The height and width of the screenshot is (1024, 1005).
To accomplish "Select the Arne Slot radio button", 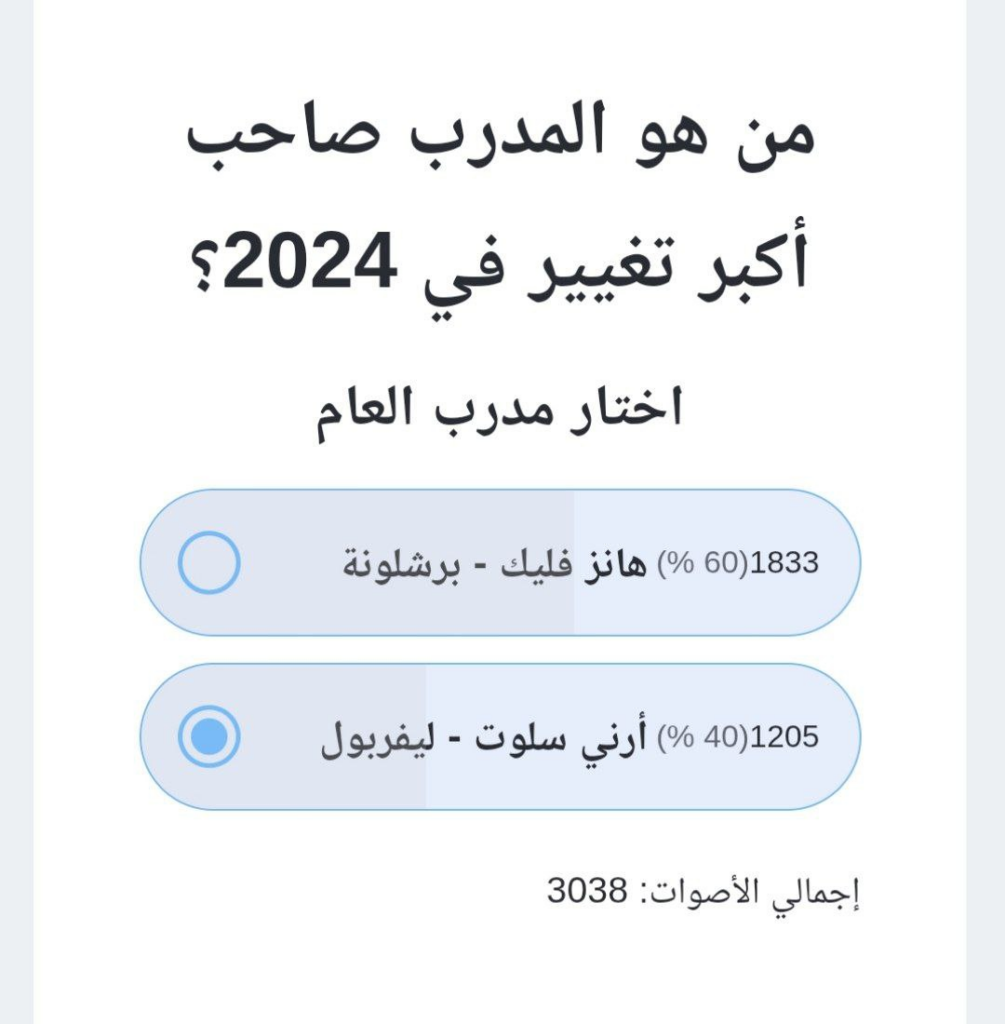I will click(x=209, y=737).
